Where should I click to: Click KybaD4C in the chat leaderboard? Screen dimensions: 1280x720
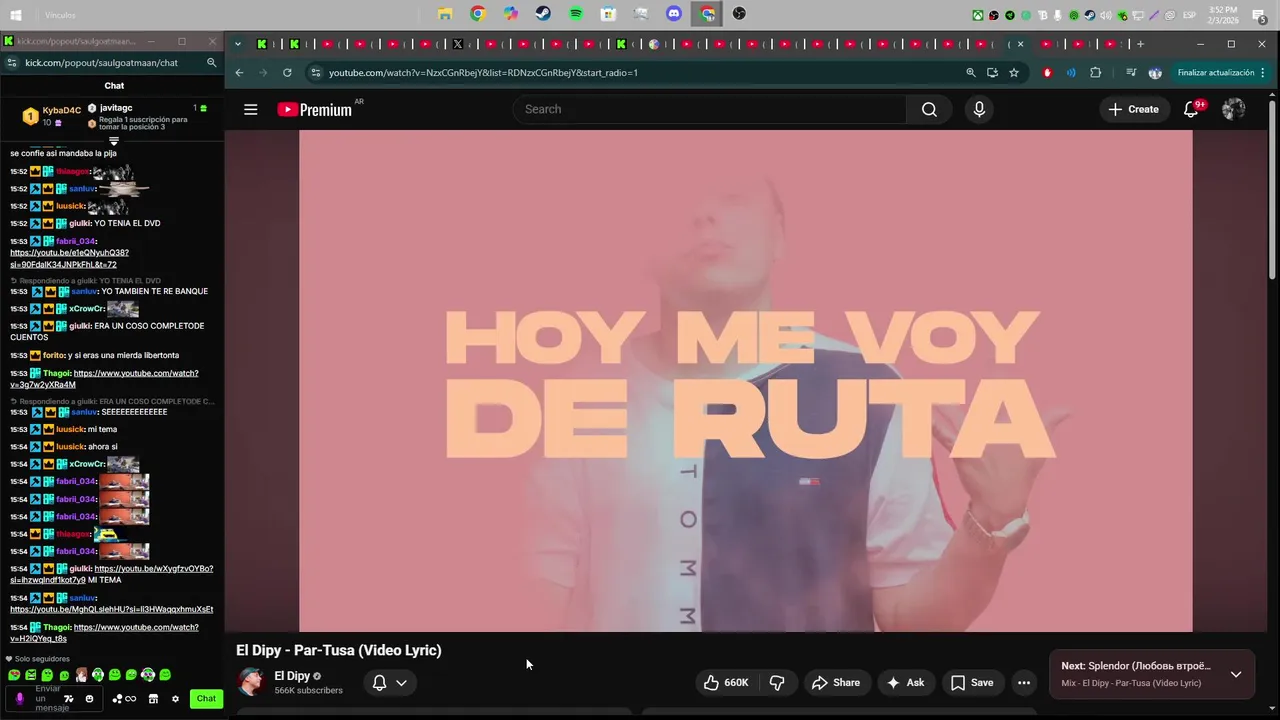(x=61, y=111)
